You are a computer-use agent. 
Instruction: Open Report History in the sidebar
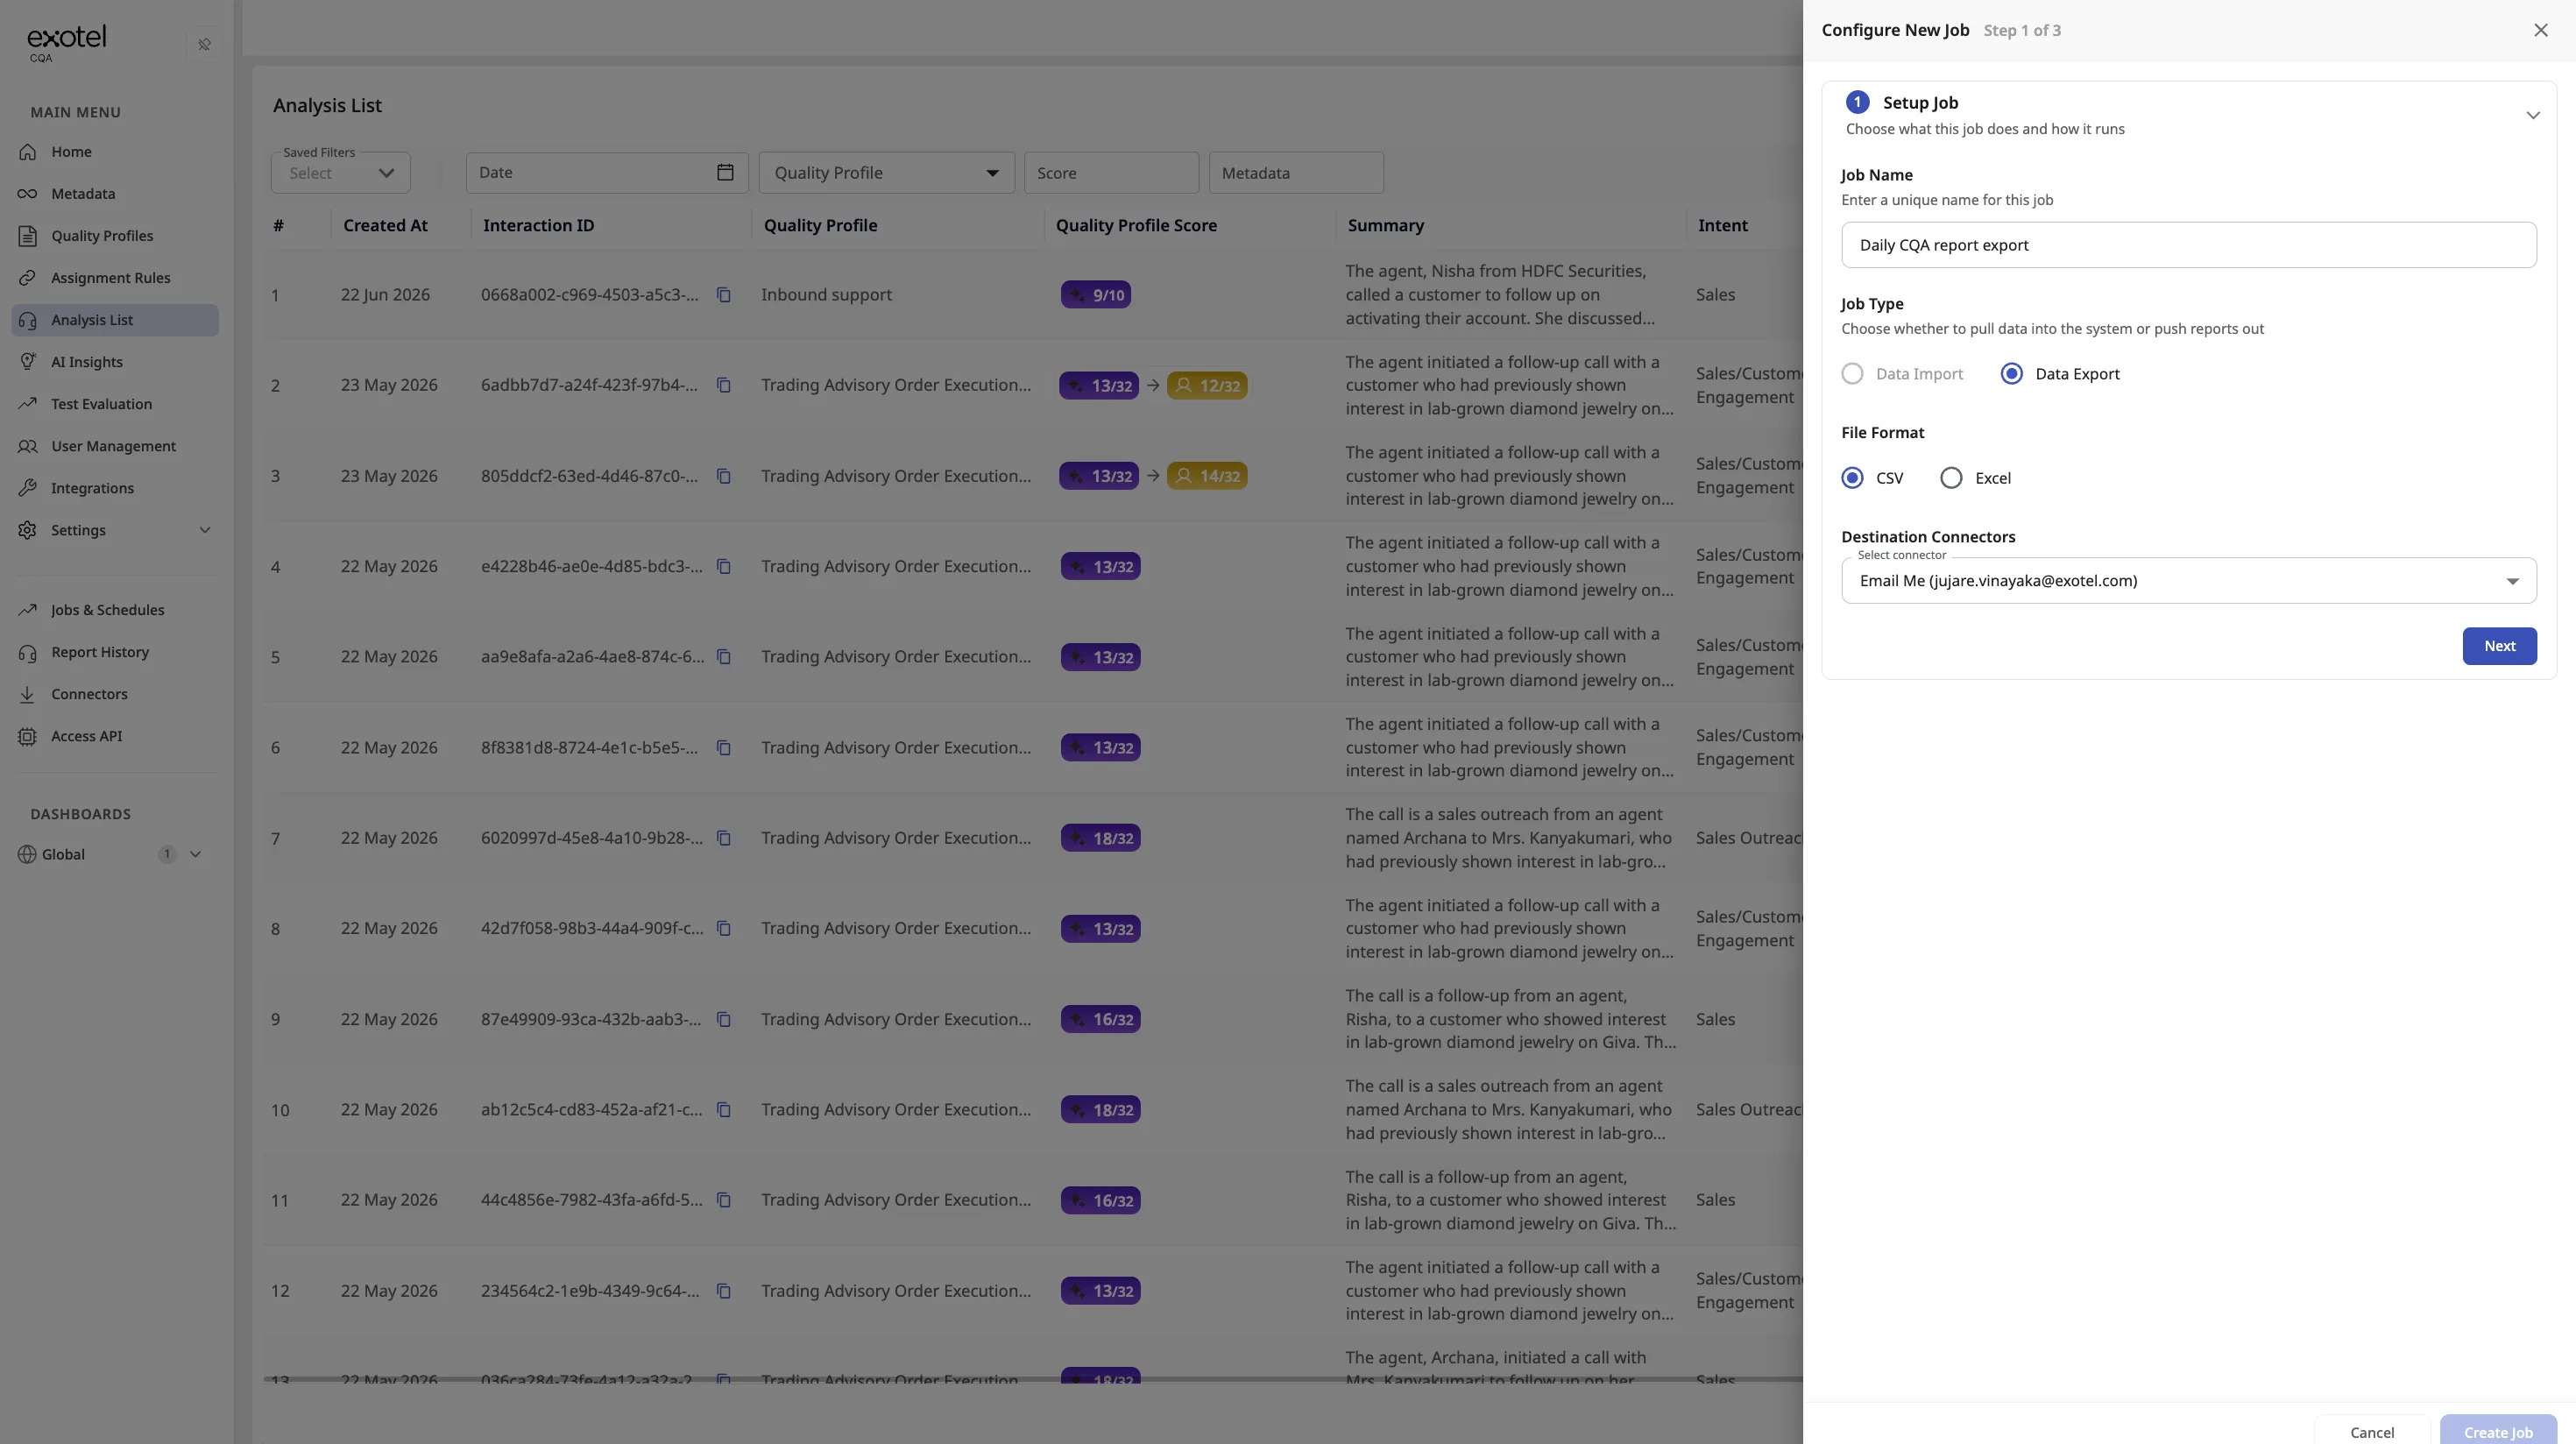tap(116, 652)
